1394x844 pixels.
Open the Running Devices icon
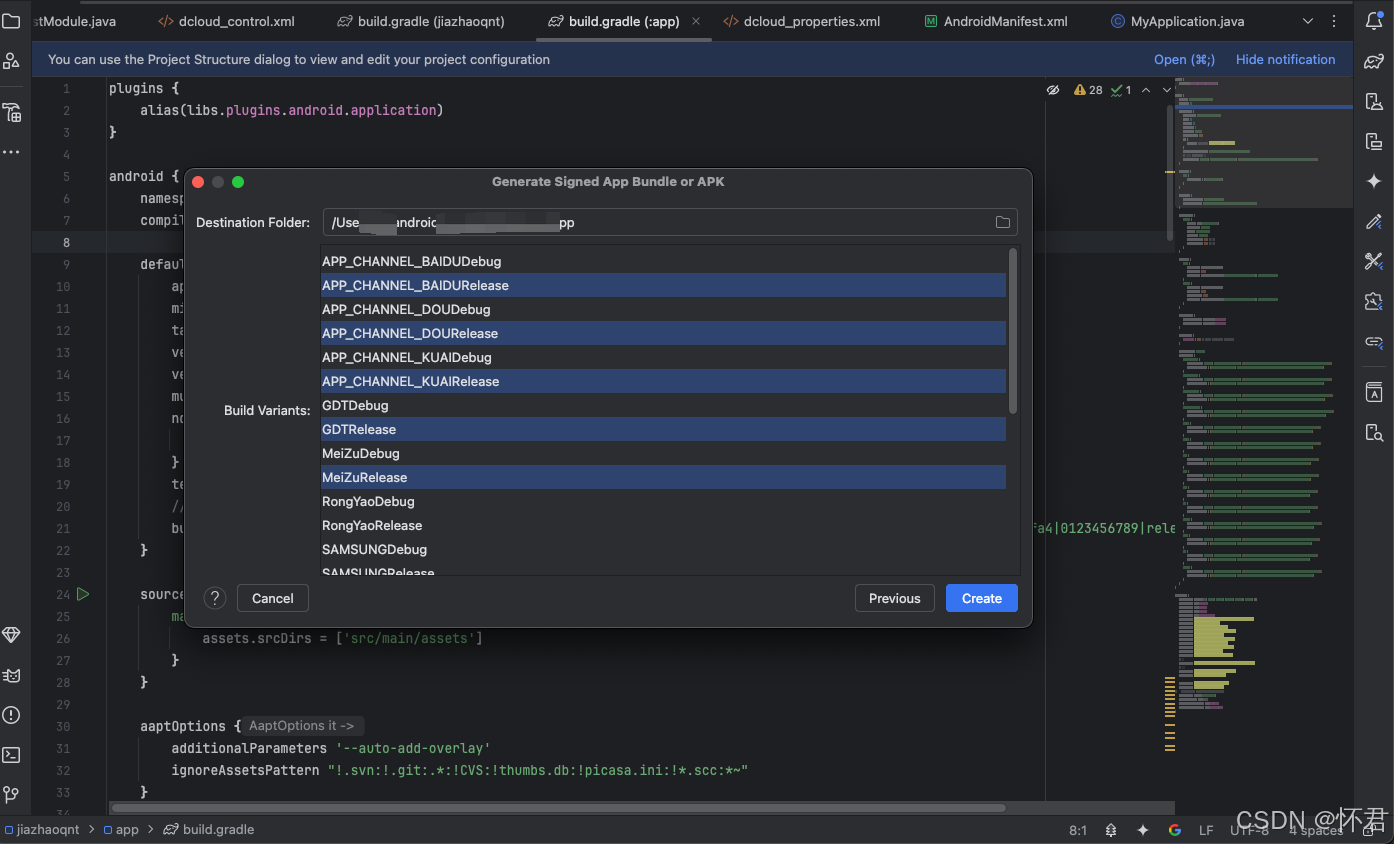[1374, 141]
